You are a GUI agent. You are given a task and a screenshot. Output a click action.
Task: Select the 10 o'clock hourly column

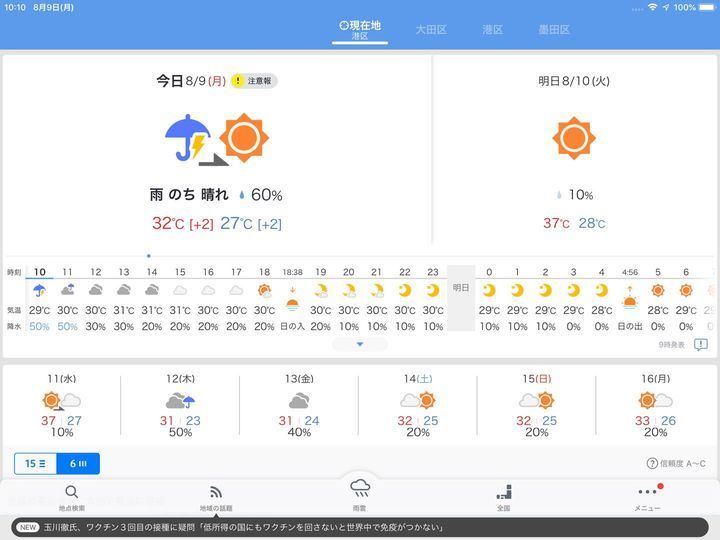[x=39, y=299]
